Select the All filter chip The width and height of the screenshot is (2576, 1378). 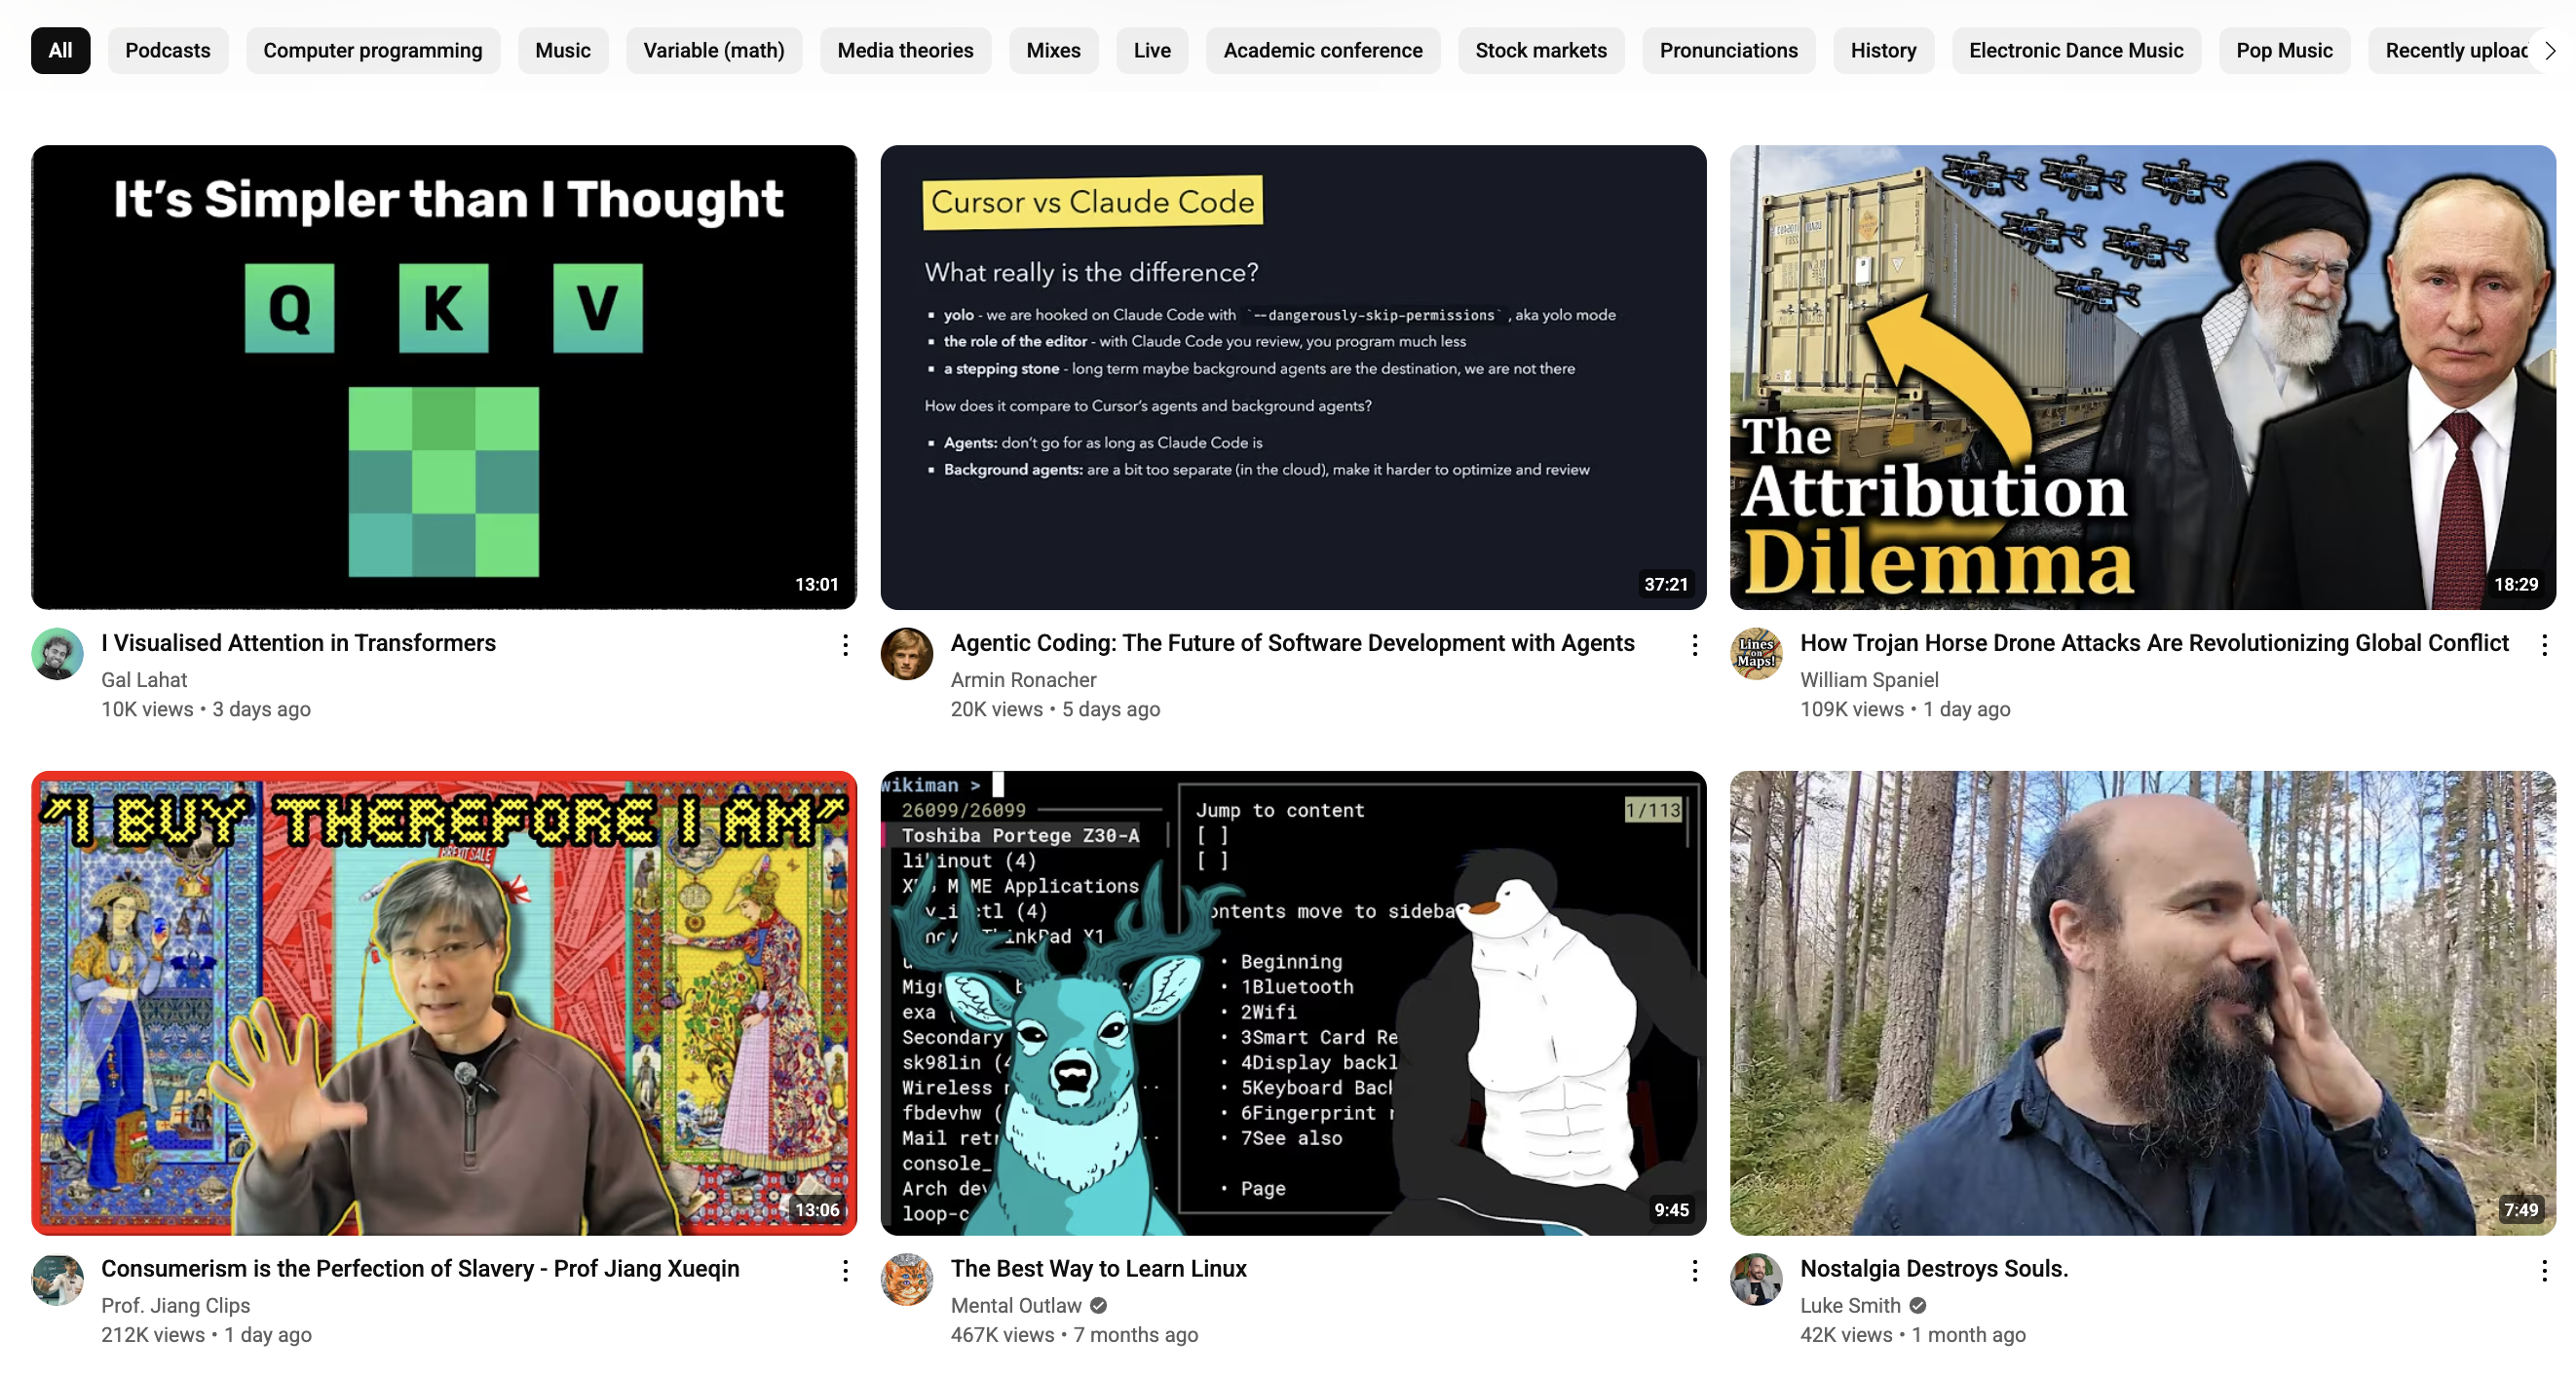tap(61, 51)
